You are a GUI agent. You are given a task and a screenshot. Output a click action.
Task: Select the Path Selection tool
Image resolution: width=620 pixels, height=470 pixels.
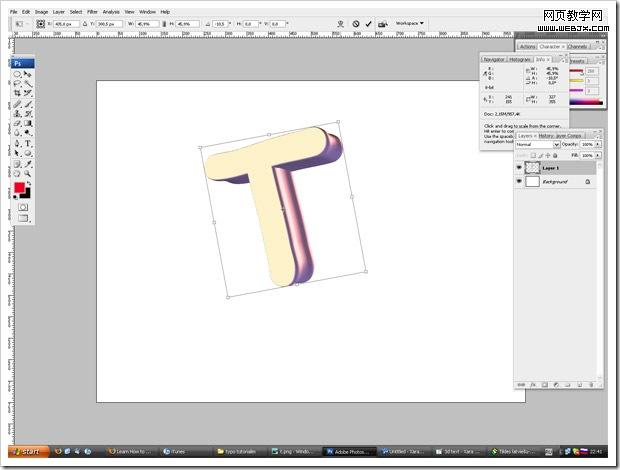(x=17, y=153)
